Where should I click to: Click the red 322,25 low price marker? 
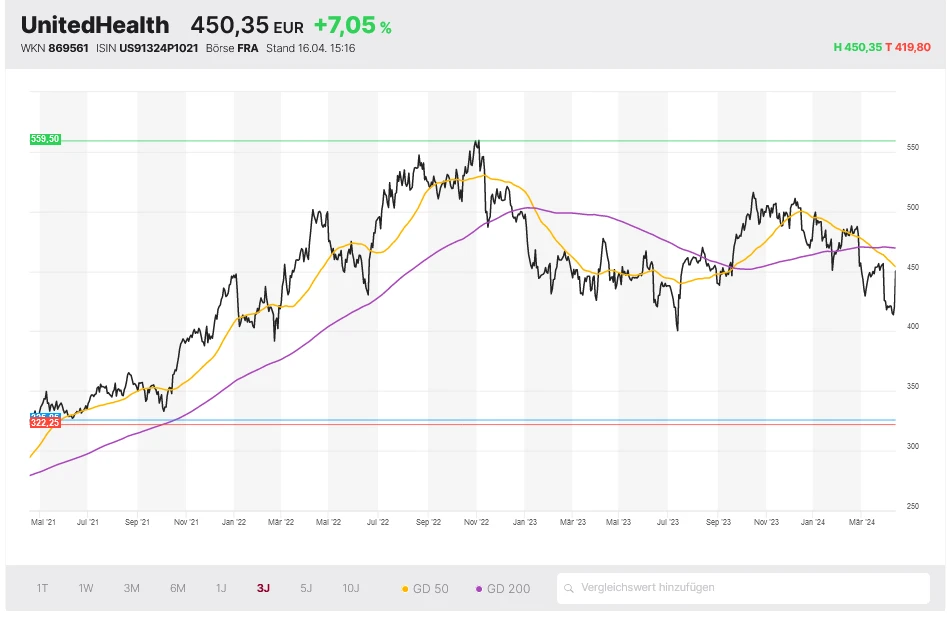pos(46,423)
